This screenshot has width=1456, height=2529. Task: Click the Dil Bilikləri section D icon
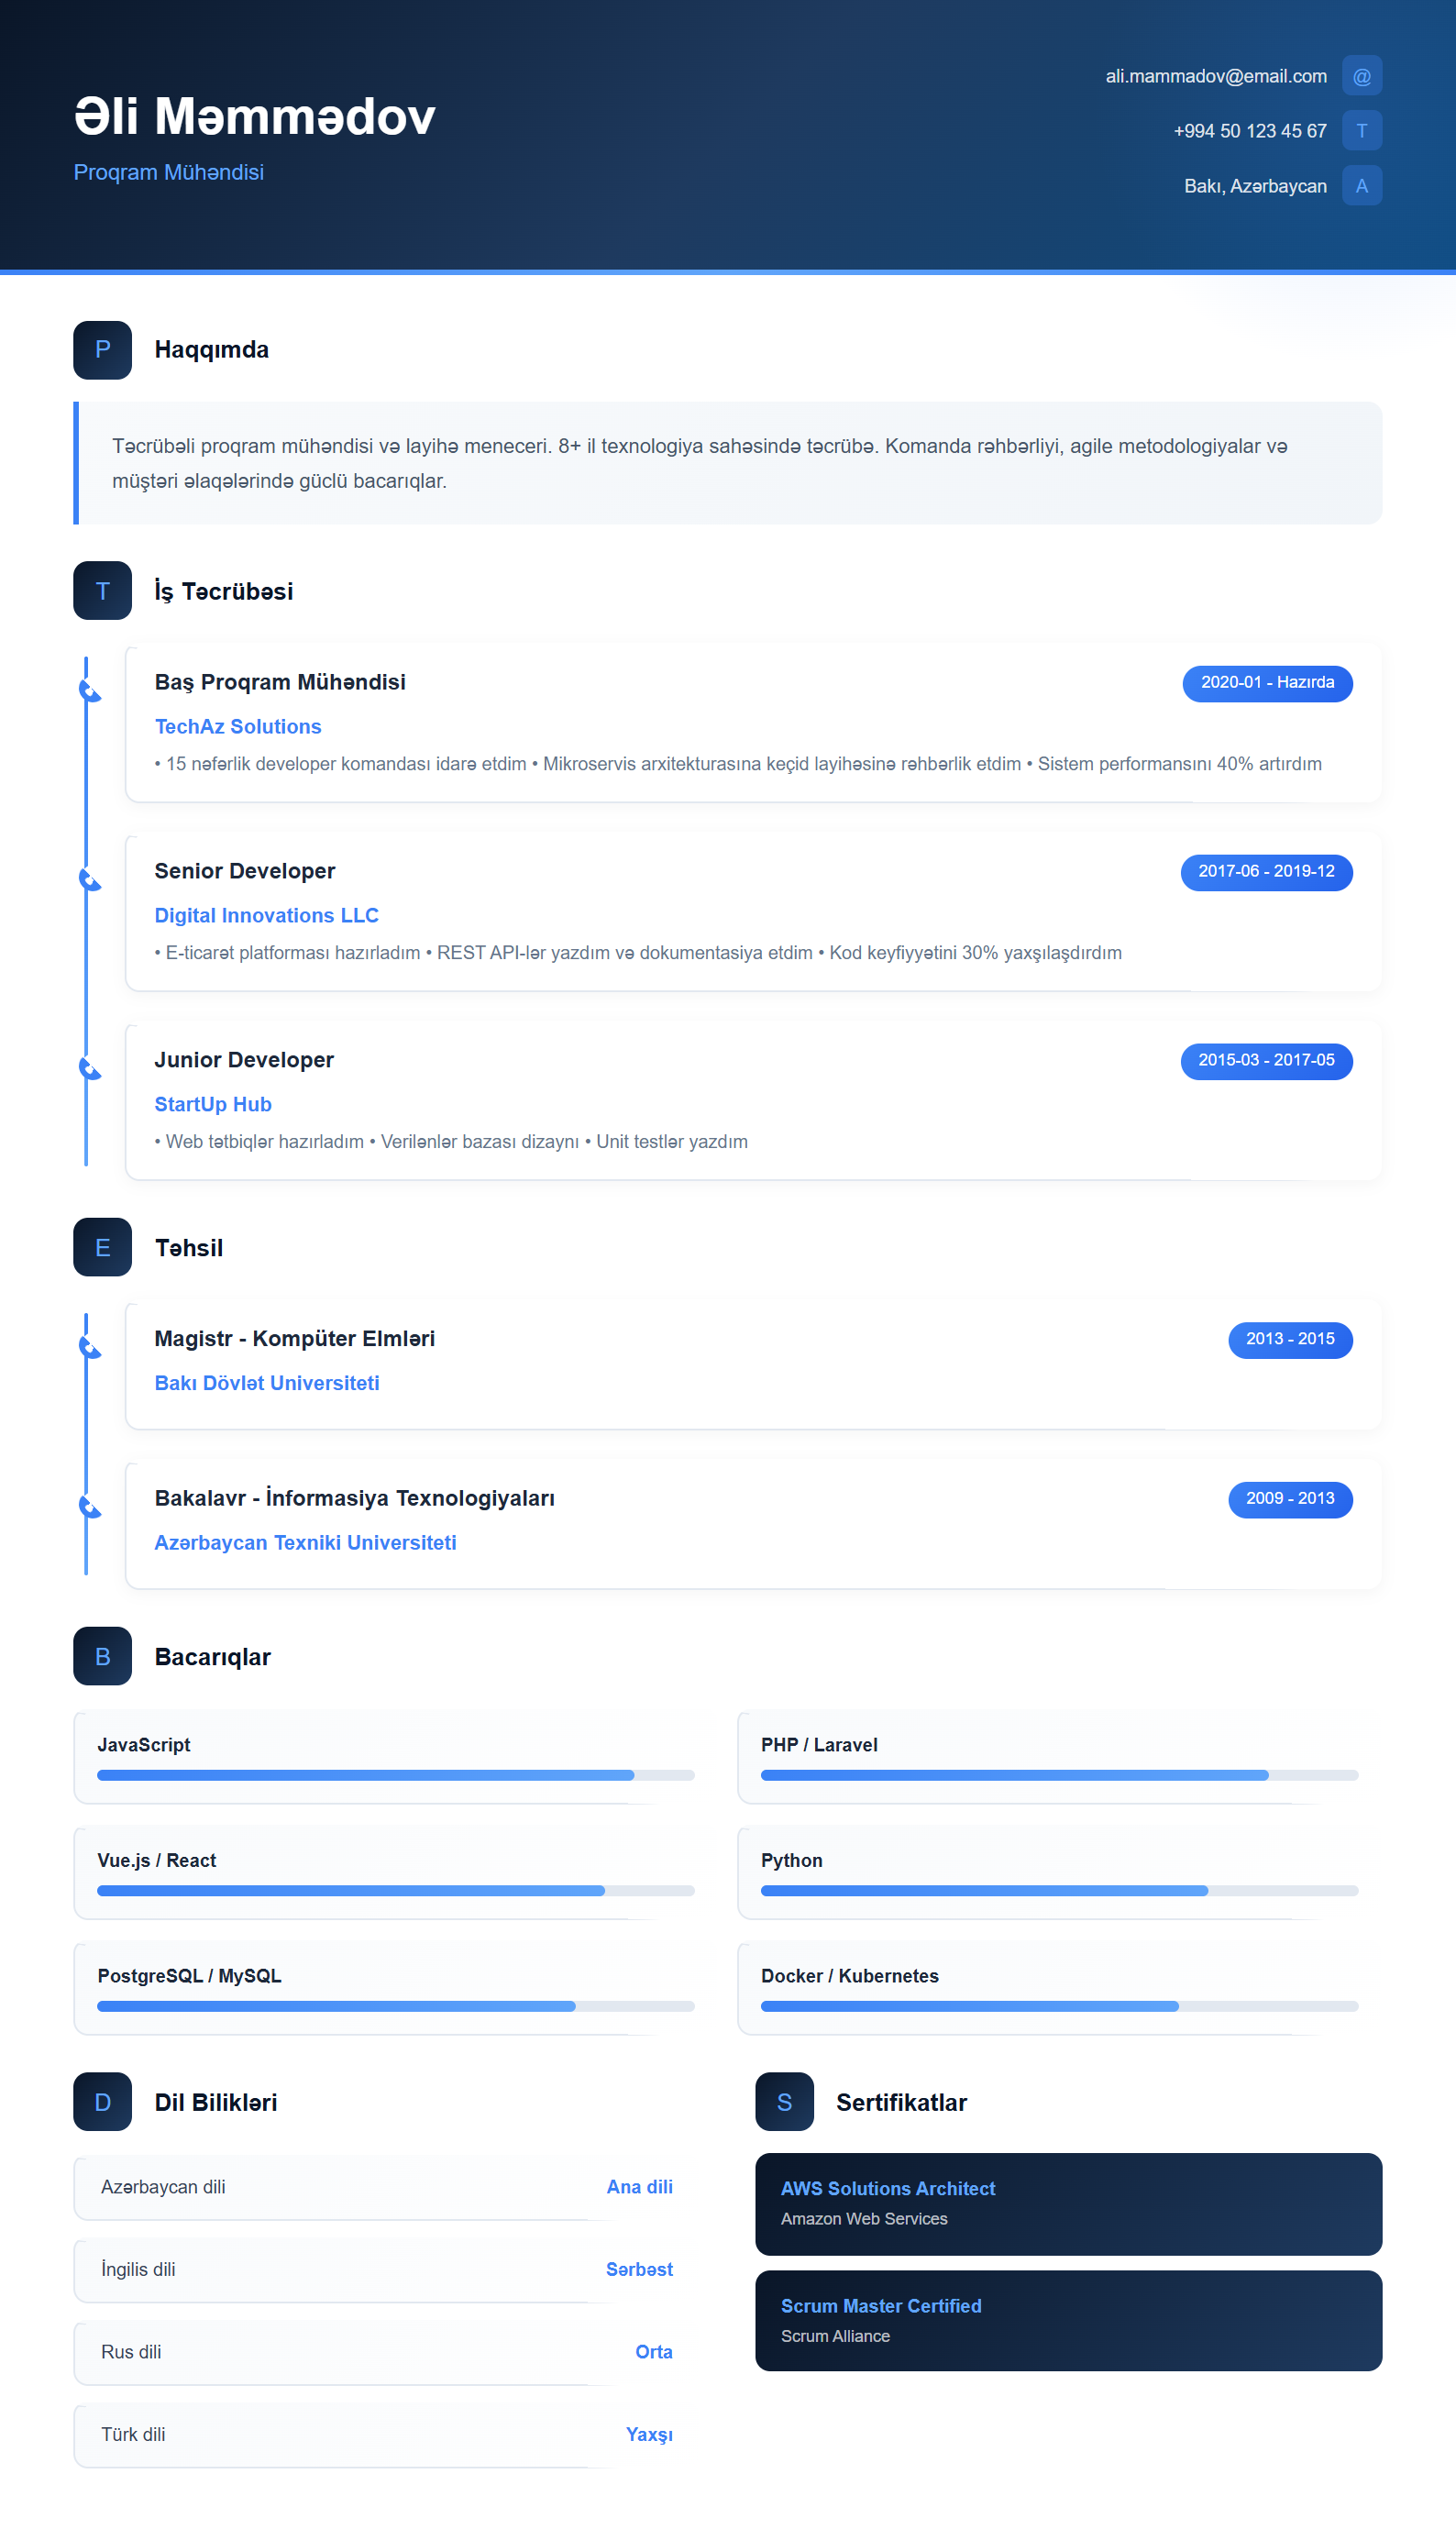point(102,2101)
